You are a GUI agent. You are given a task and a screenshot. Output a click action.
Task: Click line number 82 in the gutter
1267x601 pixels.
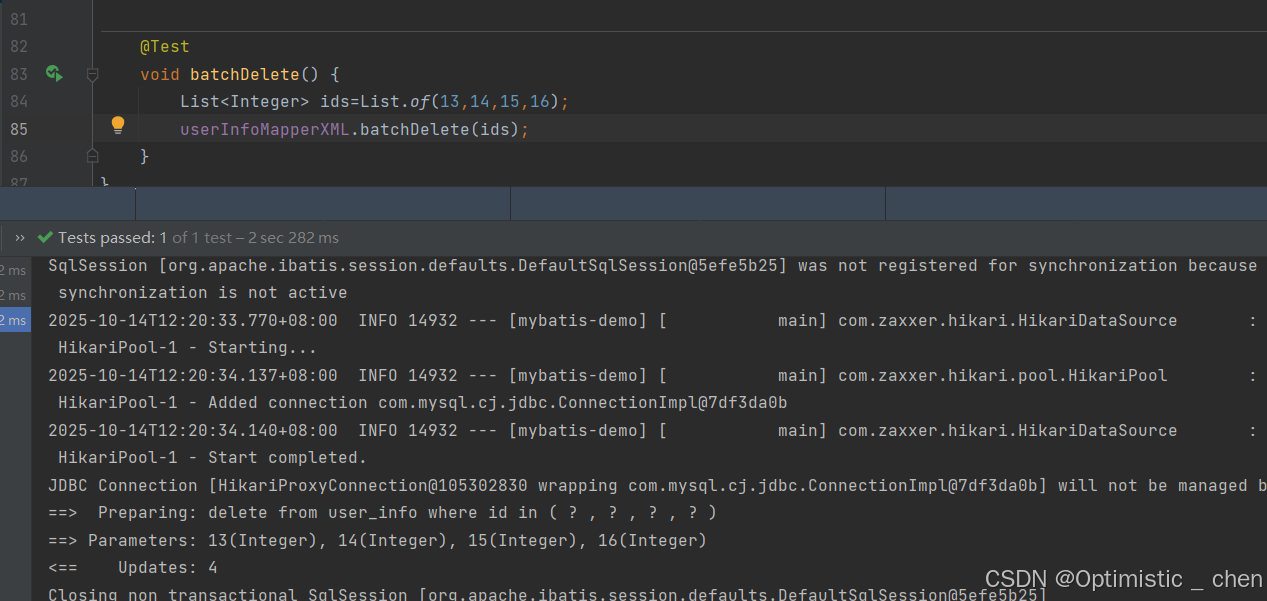(x=19, y=47)
